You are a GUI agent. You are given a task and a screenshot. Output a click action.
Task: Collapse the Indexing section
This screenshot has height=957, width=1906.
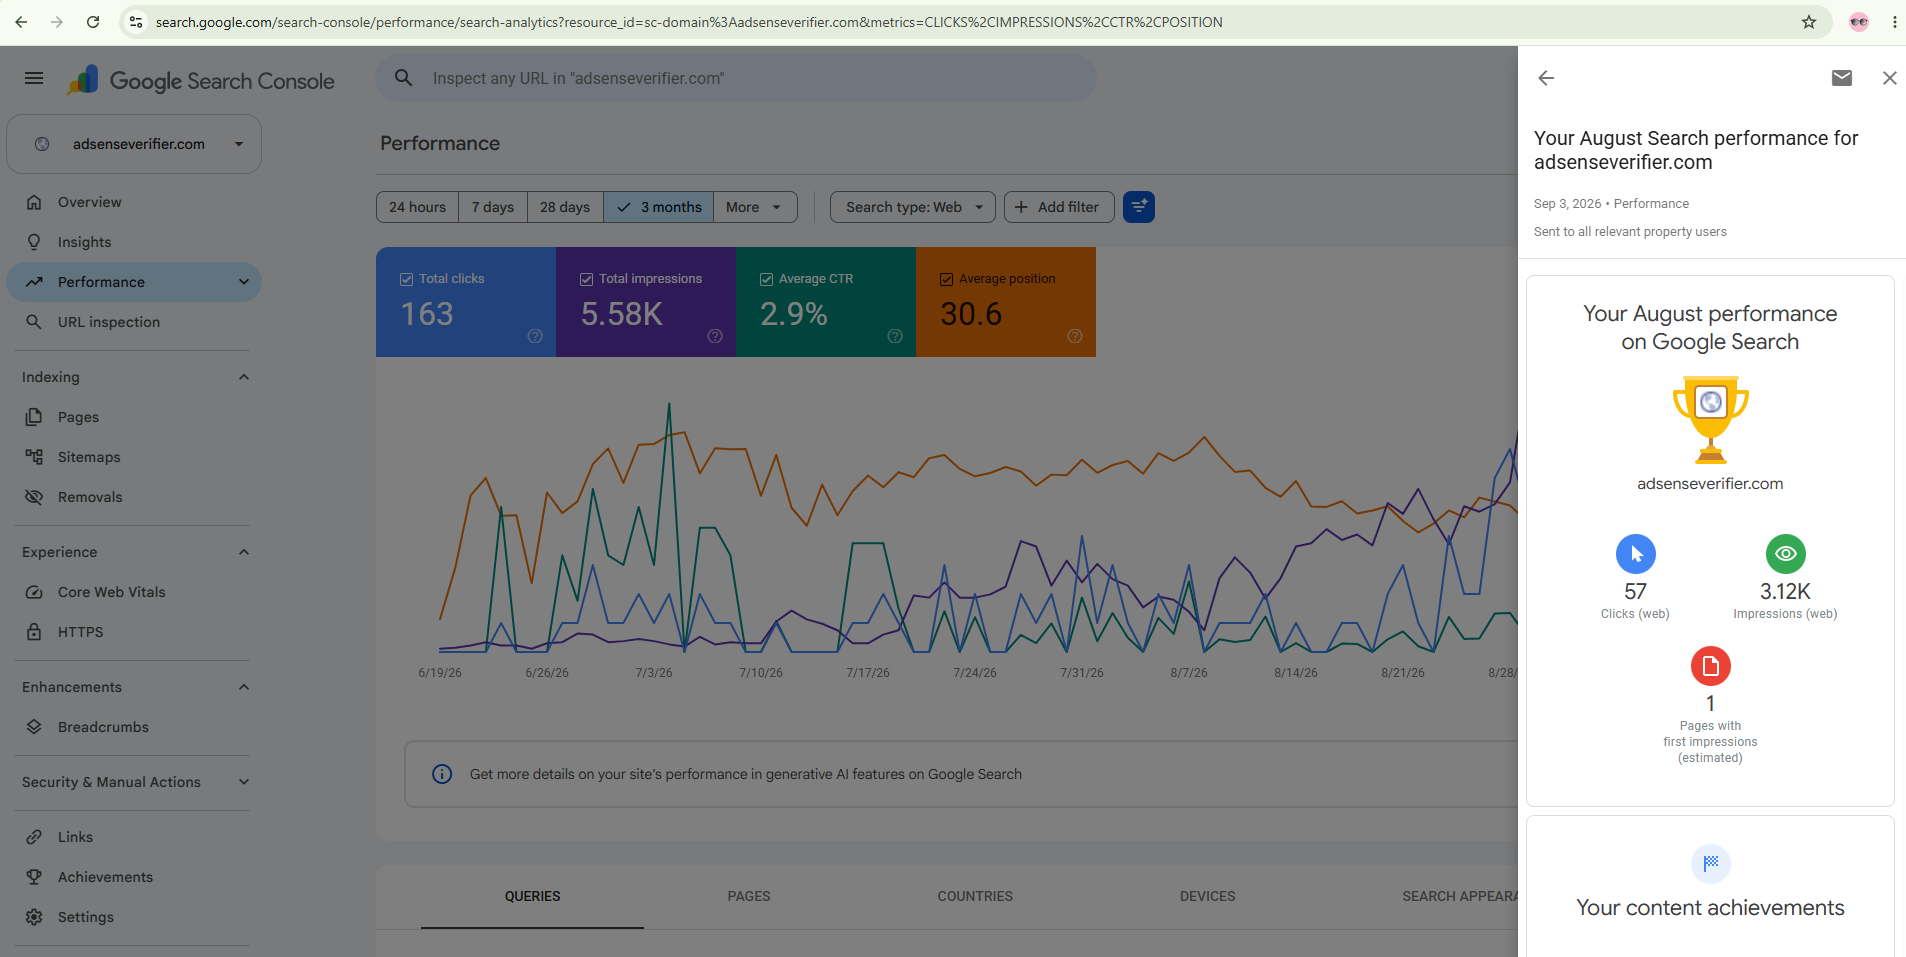pos(244,377)
